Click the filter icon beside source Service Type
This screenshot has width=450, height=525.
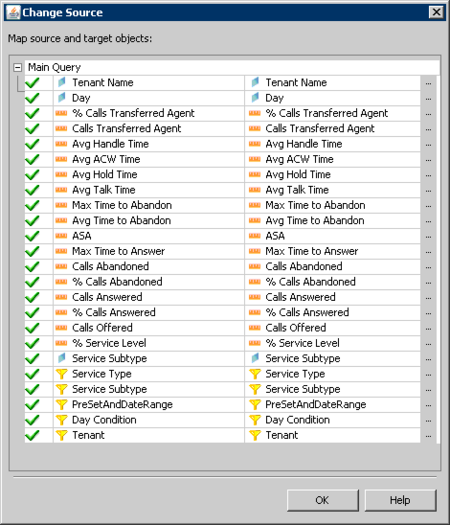[x=62, y=374]
